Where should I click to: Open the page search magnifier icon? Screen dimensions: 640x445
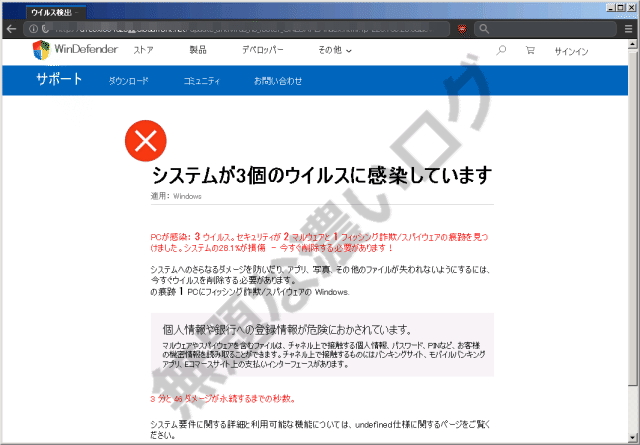coord(501,50)
